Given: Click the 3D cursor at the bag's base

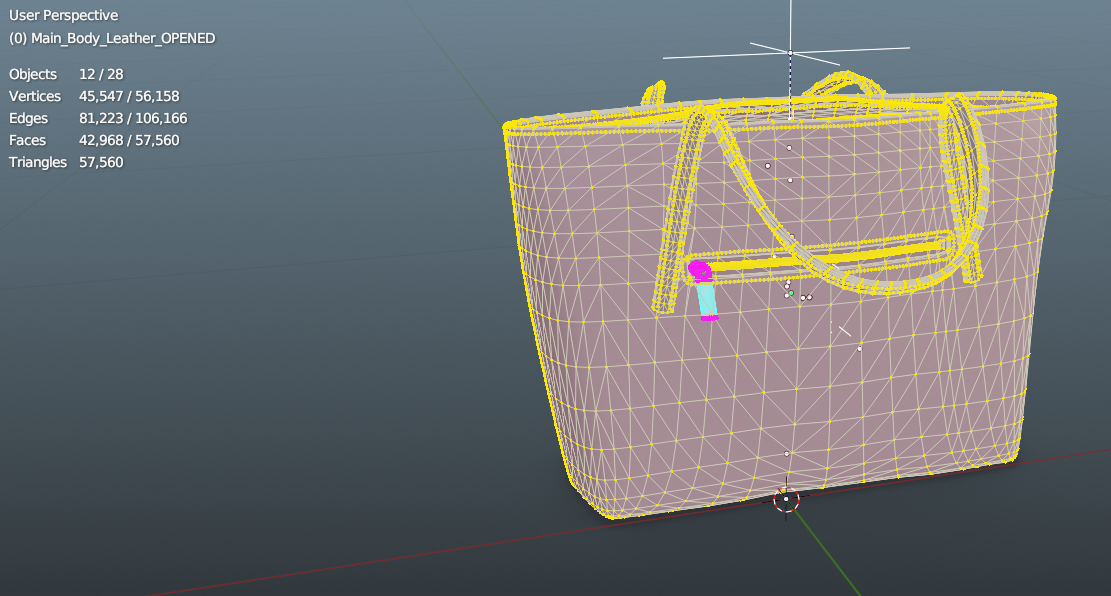Looking at the screenshot, I should pyautogui.click(x=786, y=498).
